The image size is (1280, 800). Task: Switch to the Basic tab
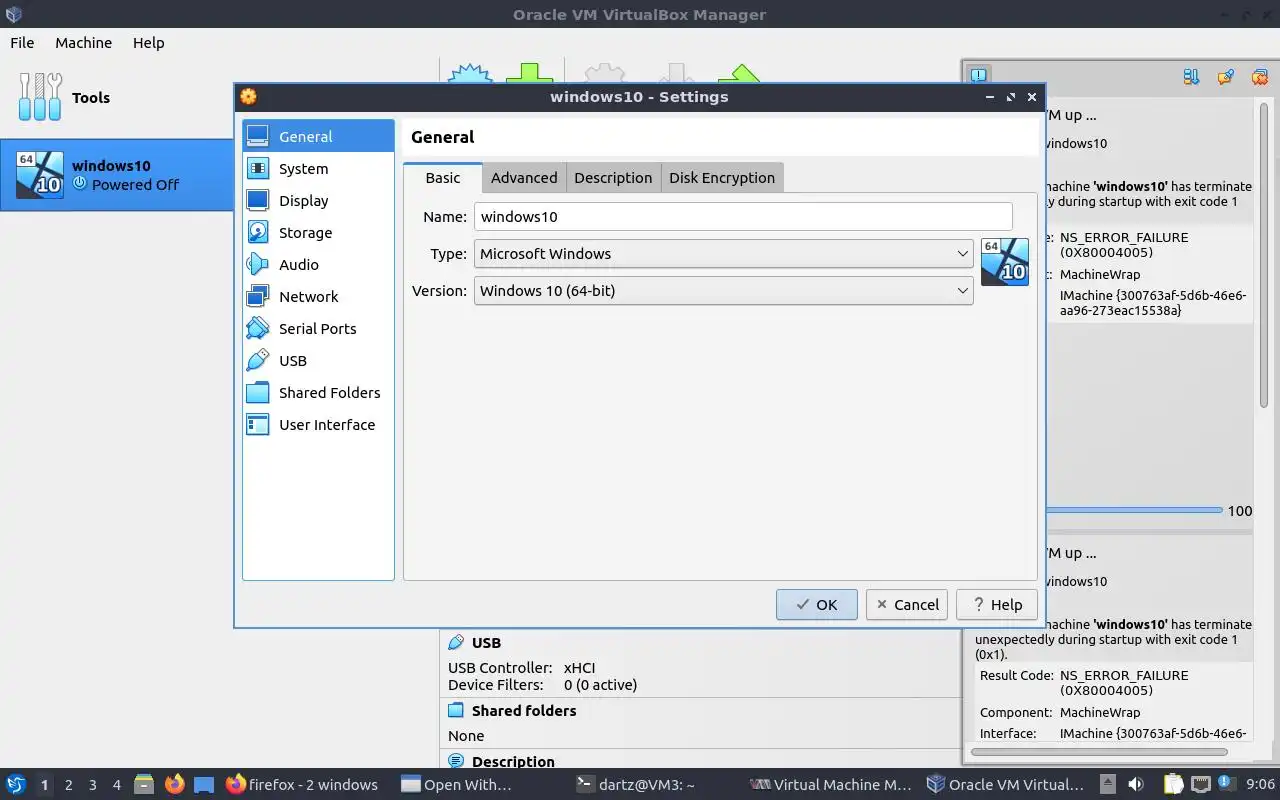coord(443,178)
